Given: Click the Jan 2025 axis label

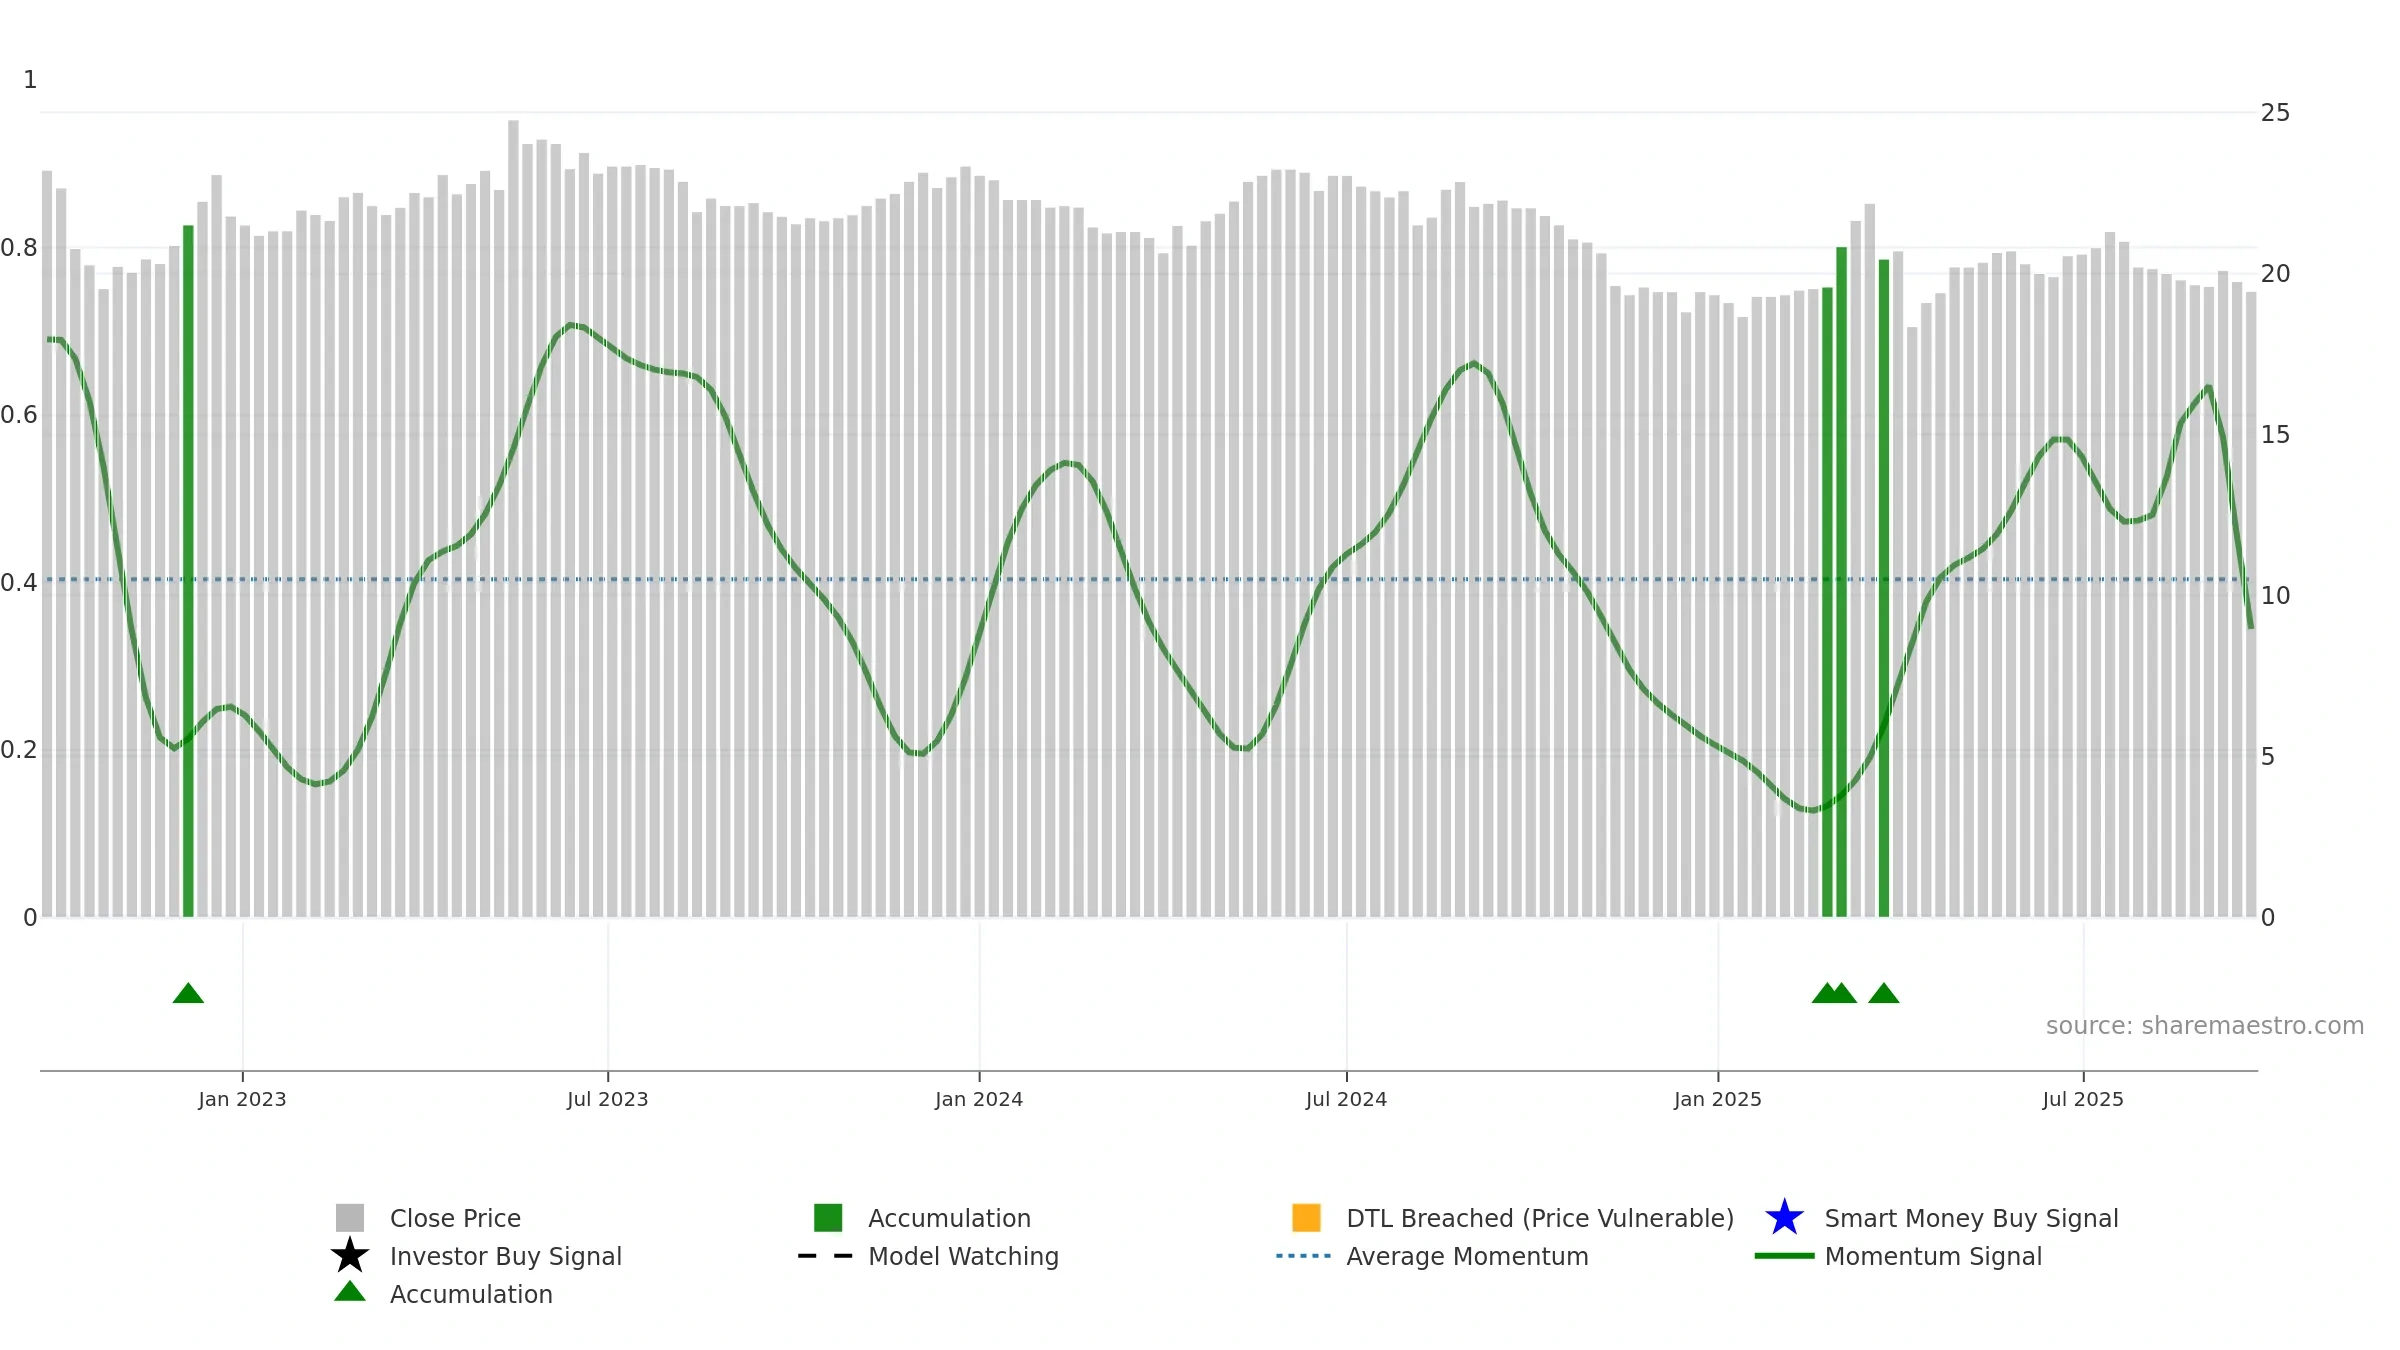Looking at the screenshot, I should tap(1718, 1099).
